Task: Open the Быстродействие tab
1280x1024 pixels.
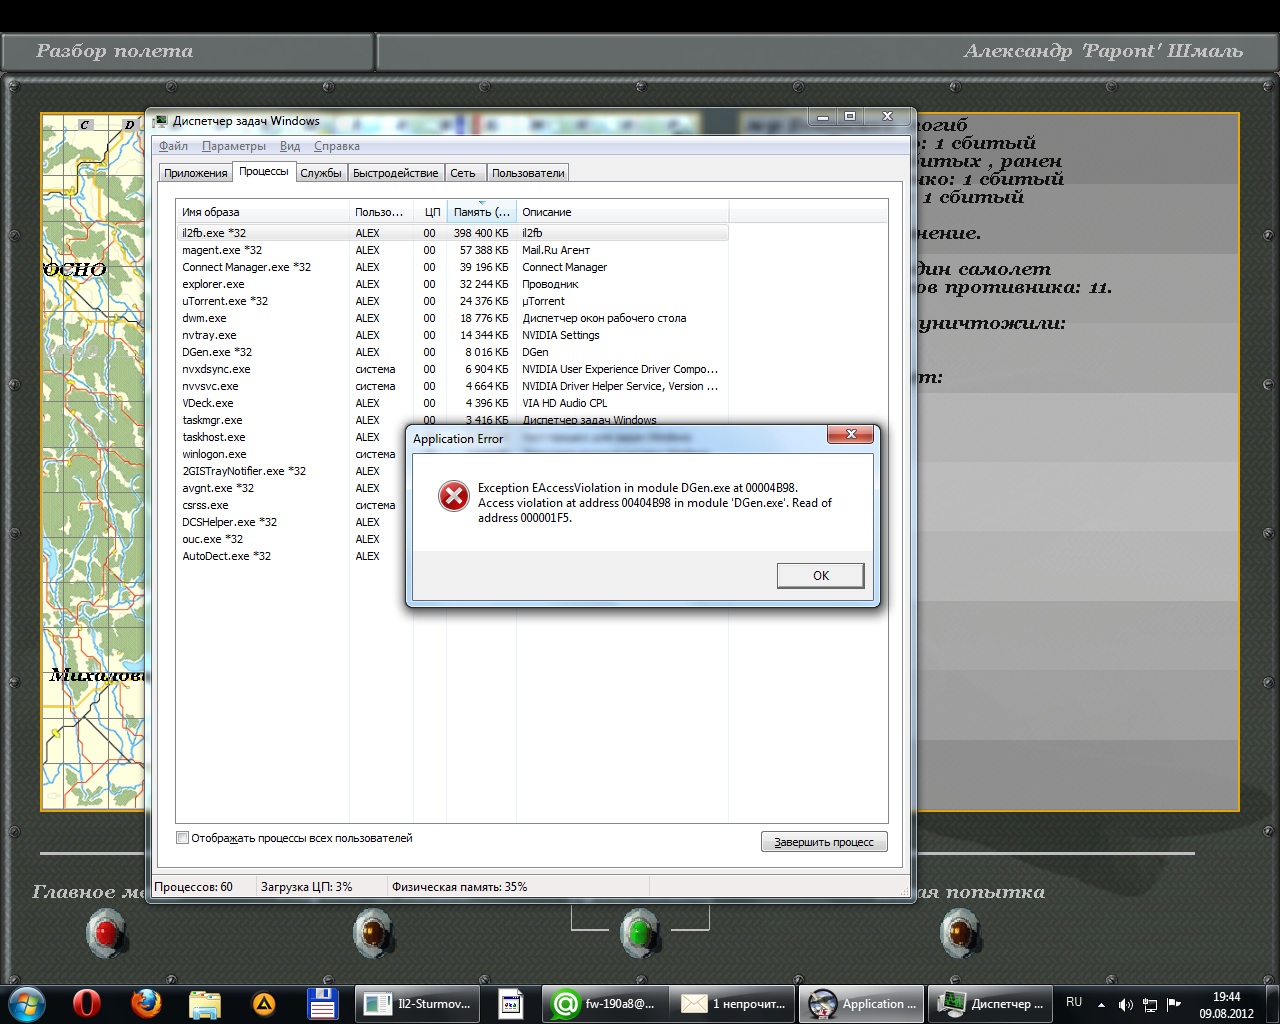Action: point(396,173)
